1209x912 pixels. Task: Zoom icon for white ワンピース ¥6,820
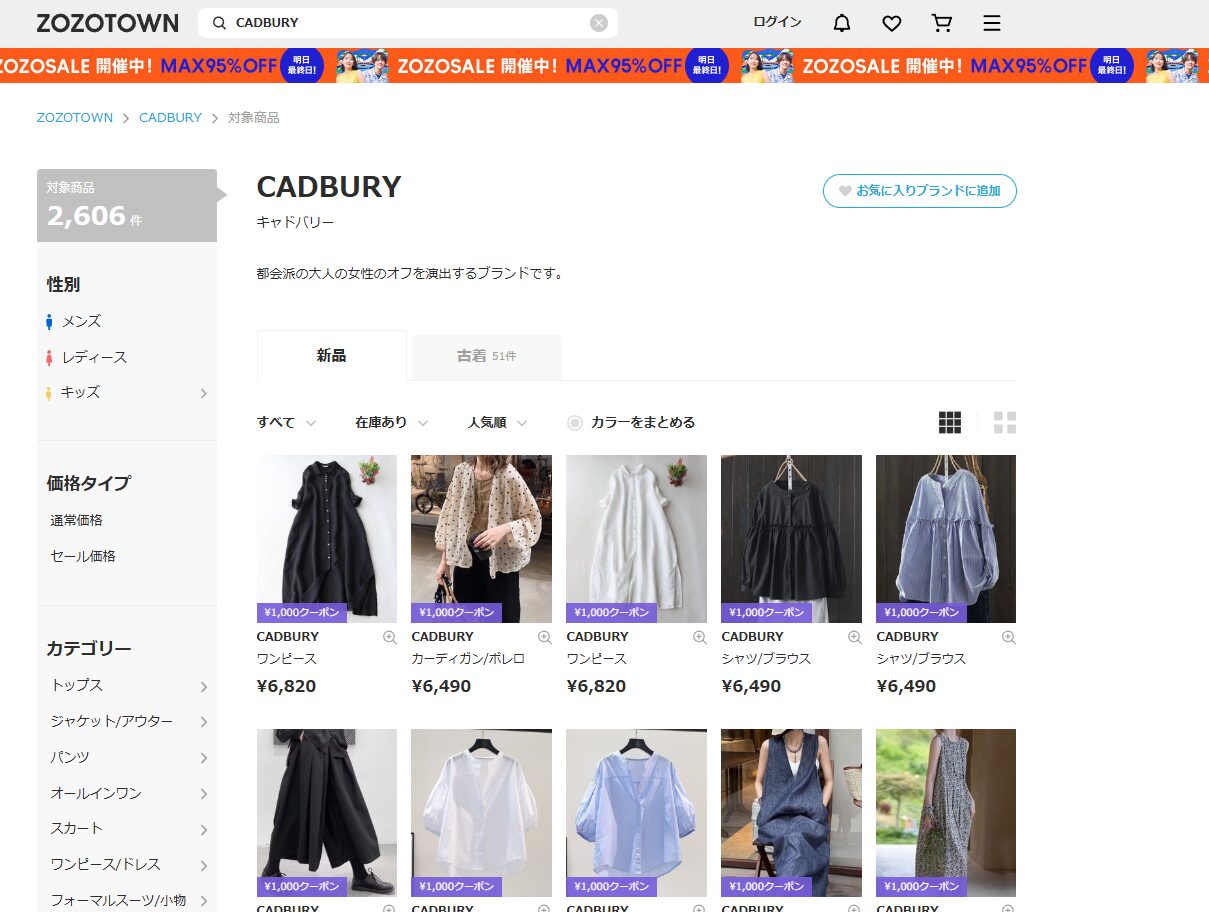[x=700, y=637]
